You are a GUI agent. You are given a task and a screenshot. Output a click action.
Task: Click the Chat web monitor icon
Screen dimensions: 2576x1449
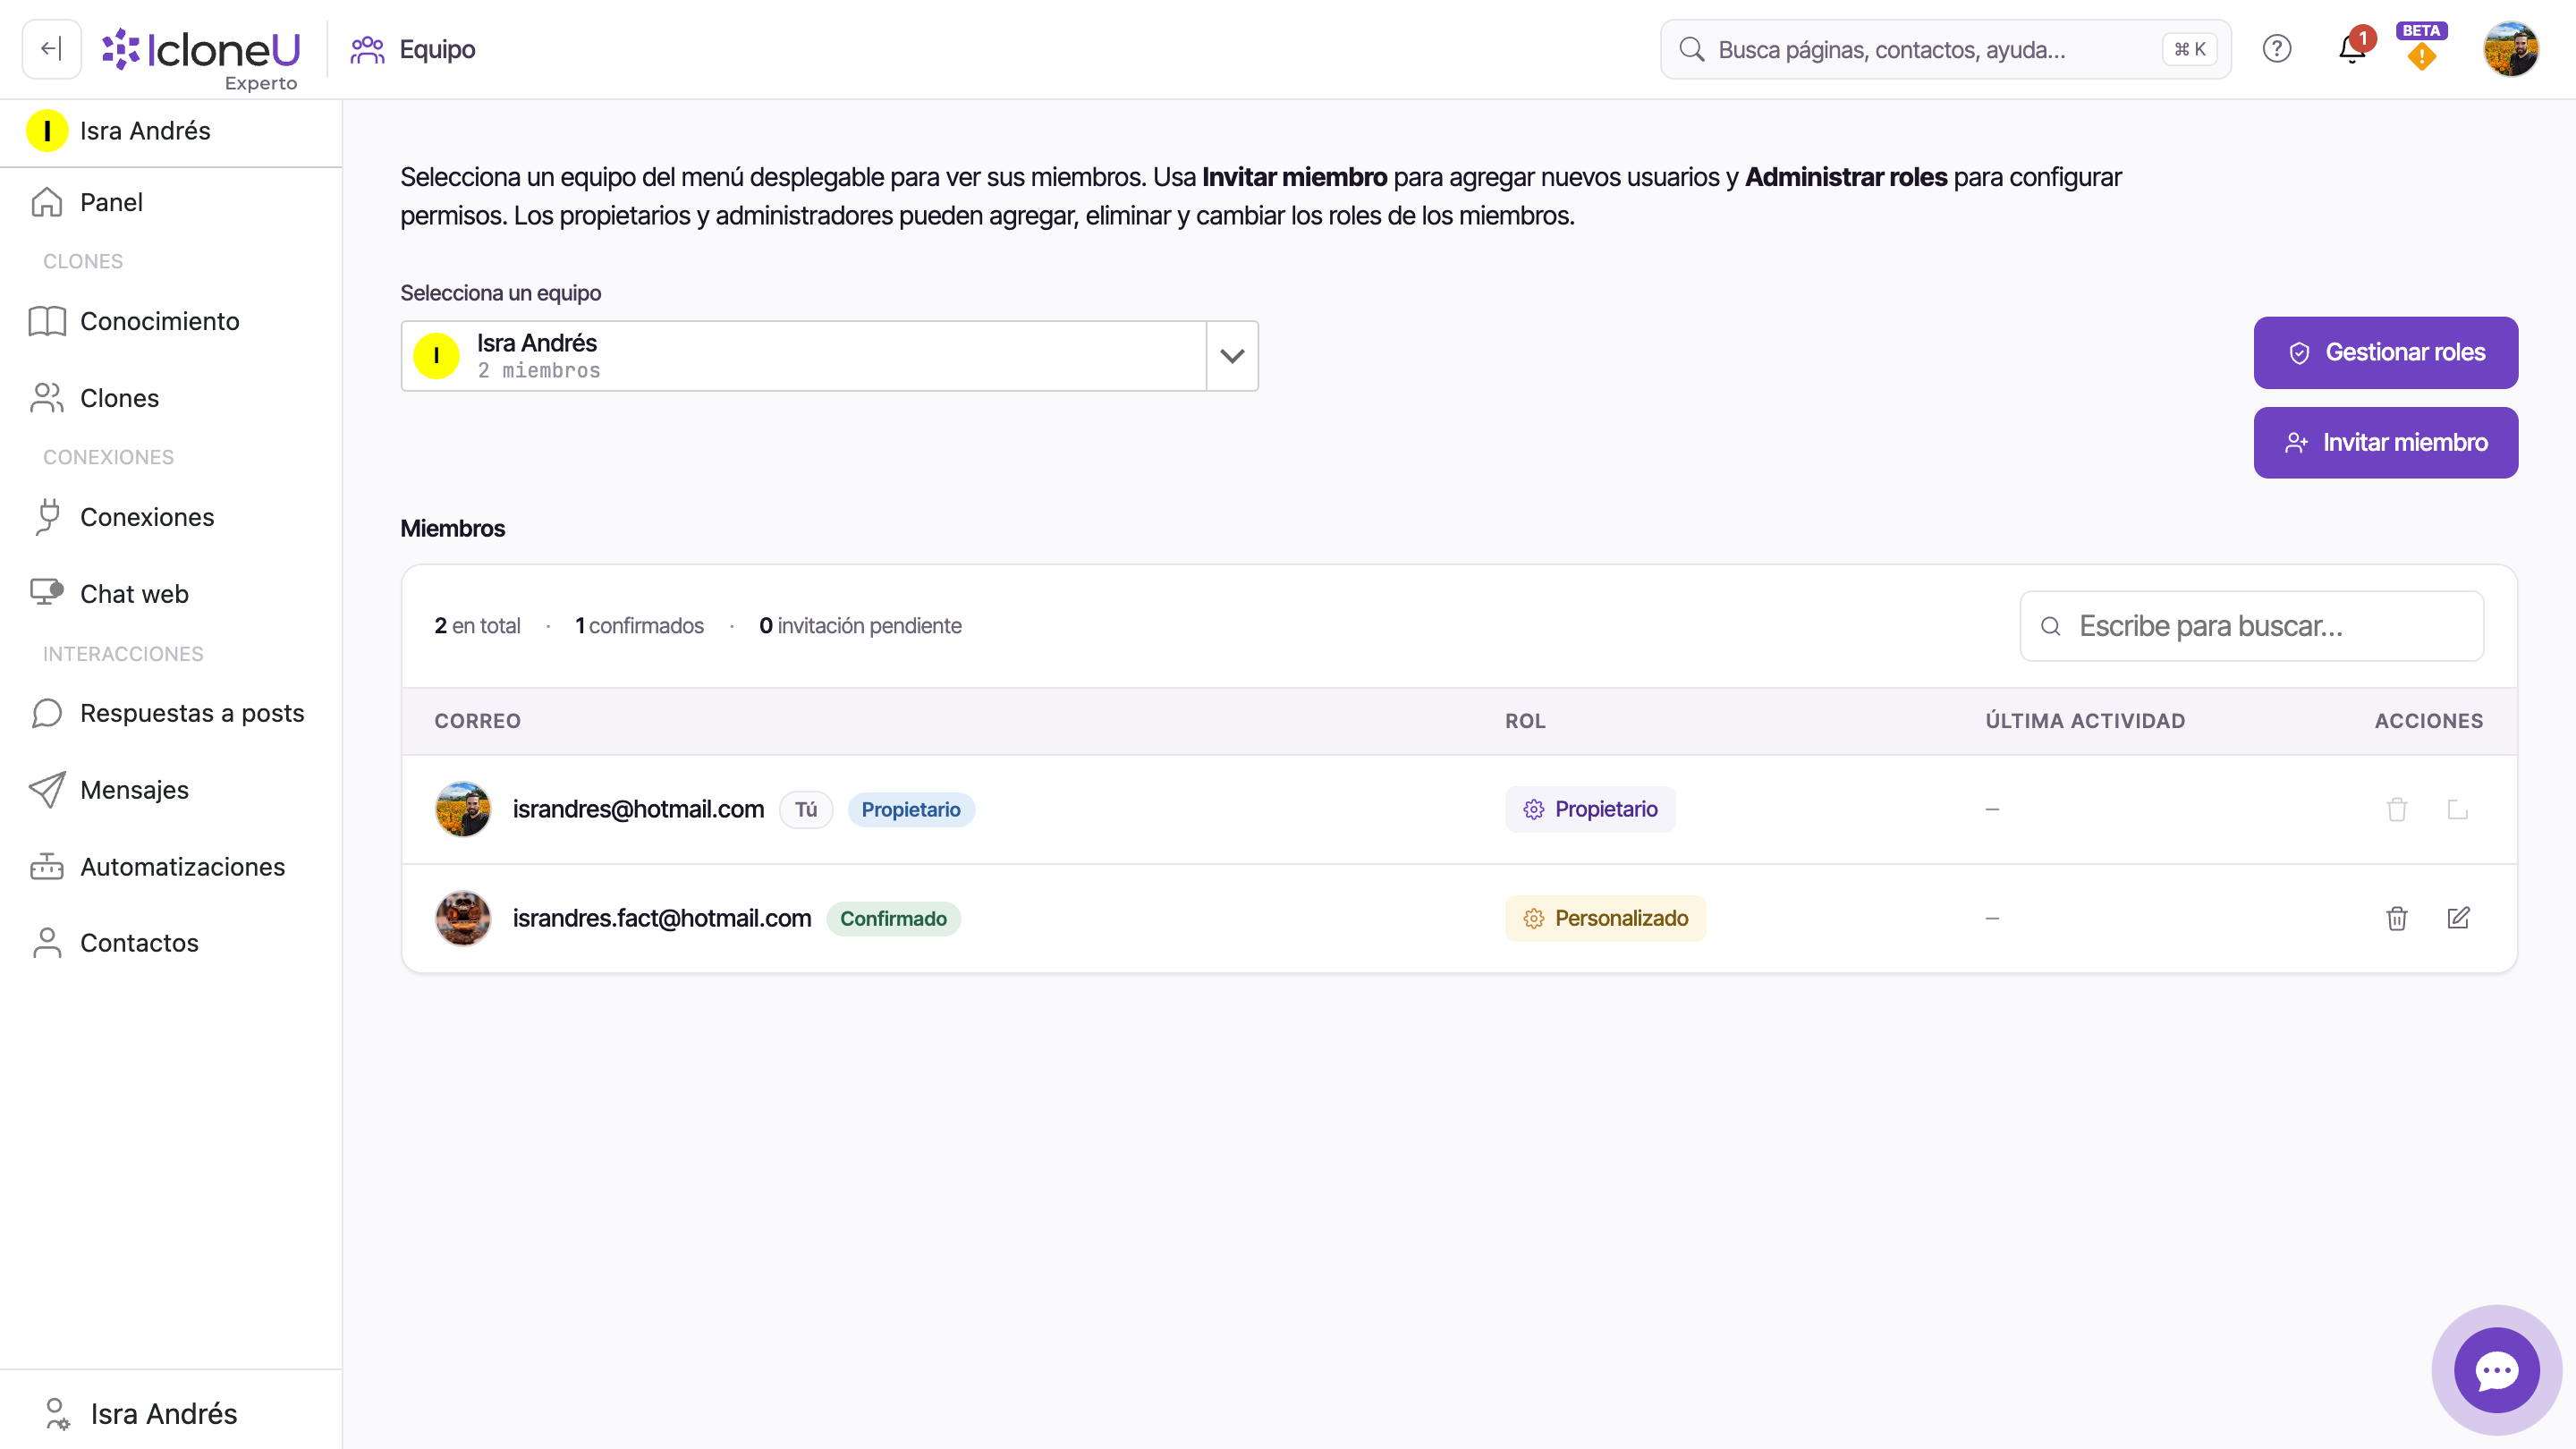click(47, 593)
